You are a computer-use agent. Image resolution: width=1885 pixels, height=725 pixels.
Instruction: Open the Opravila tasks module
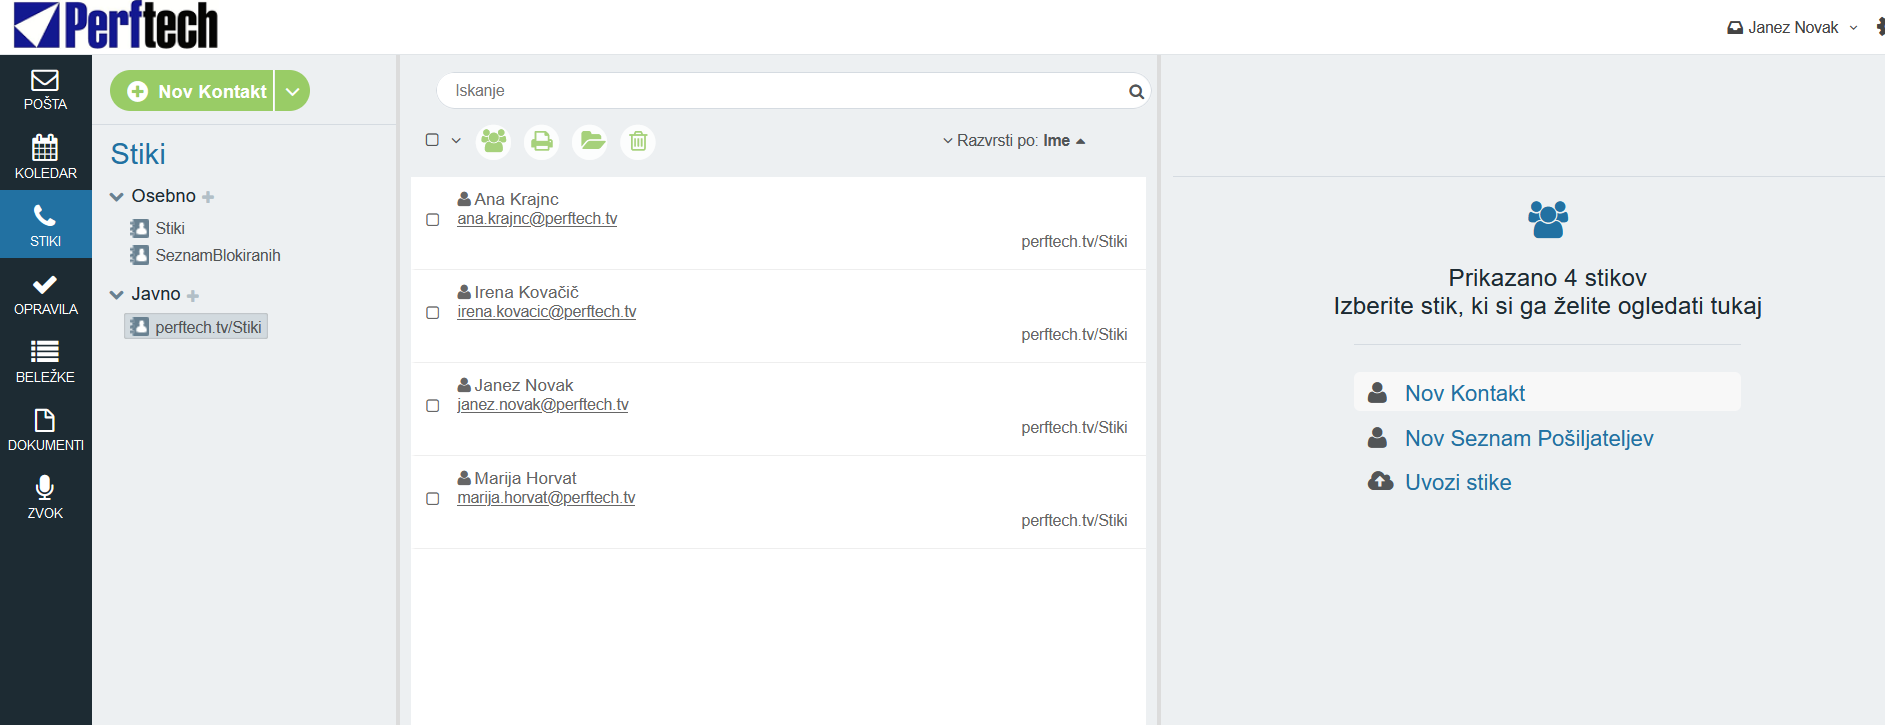tap(45, 293)
